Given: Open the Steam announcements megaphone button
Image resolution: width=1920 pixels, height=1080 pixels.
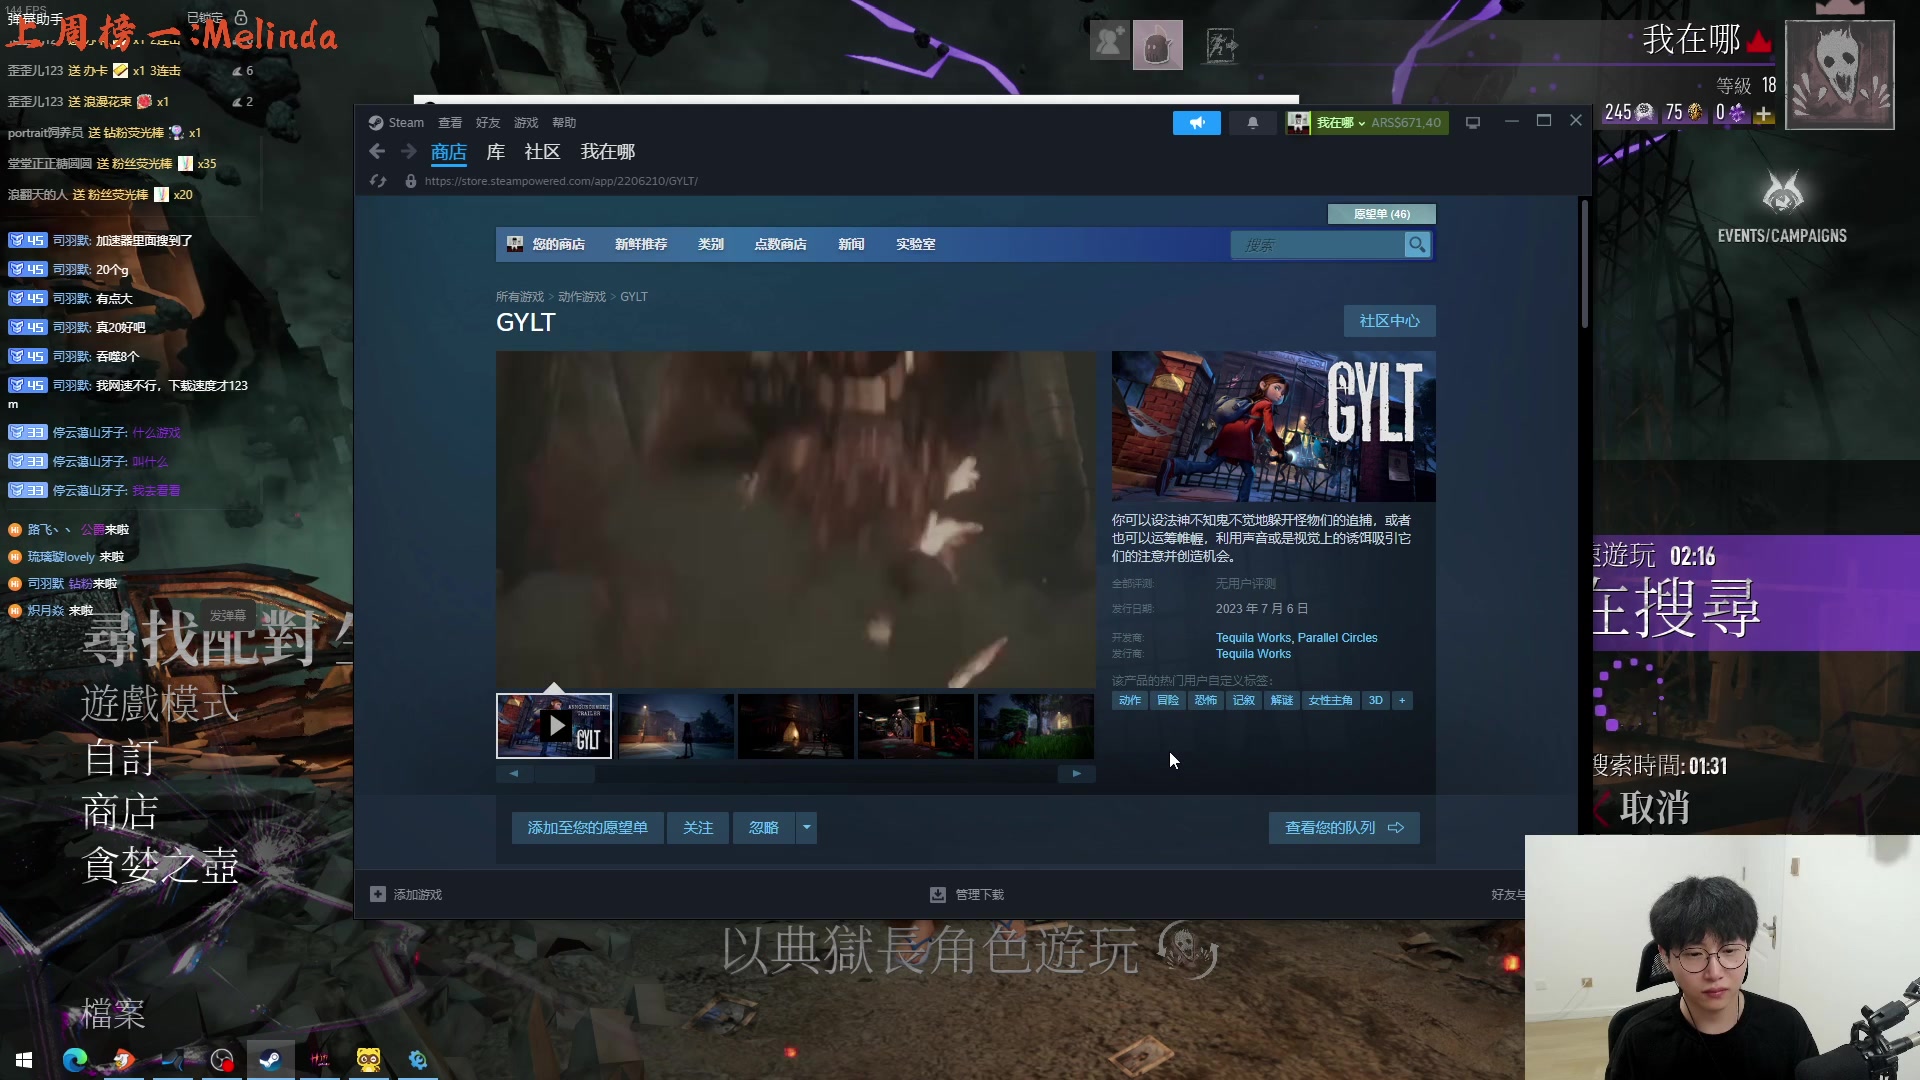Looking at the screenshot, I should coord(1196,123).
